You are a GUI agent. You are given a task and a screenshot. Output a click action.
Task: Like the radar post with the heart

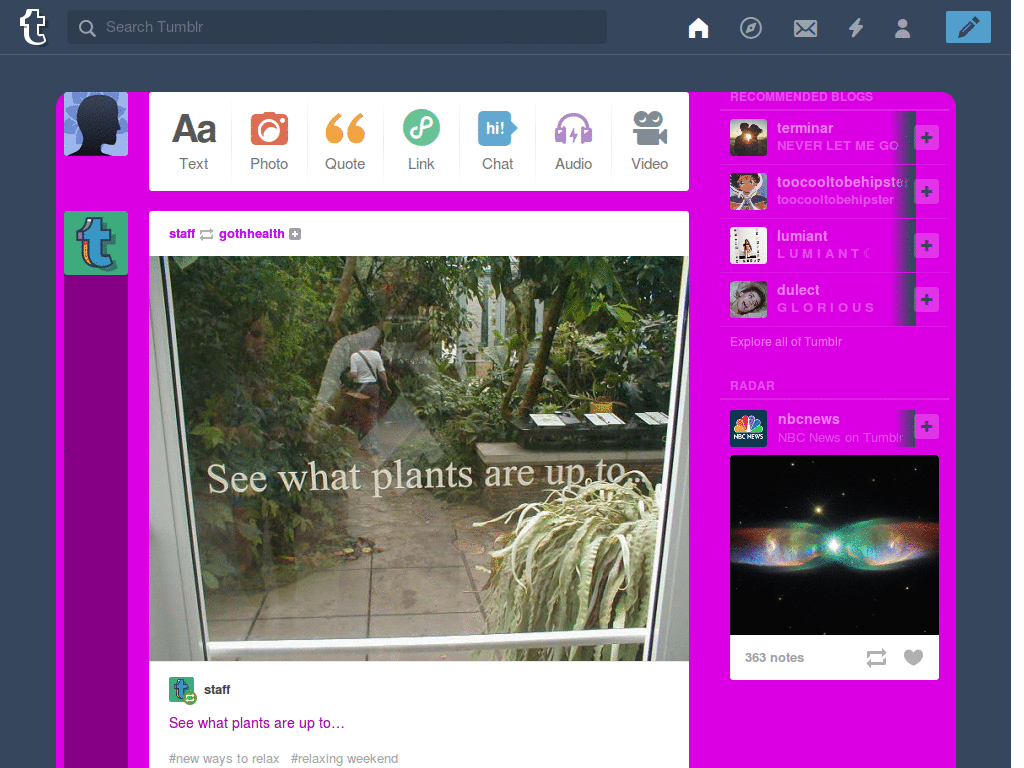(914, 658)
